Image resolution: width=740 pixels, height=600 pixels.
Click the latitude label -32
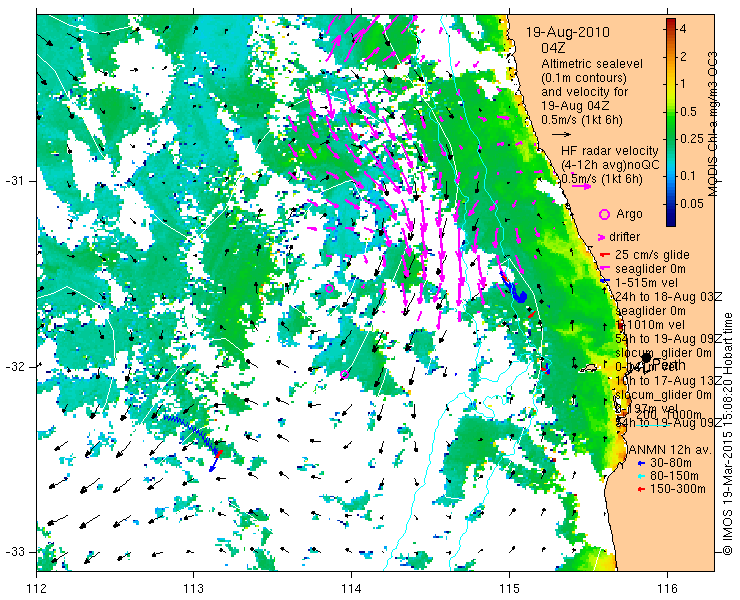[x=14, y=367]
